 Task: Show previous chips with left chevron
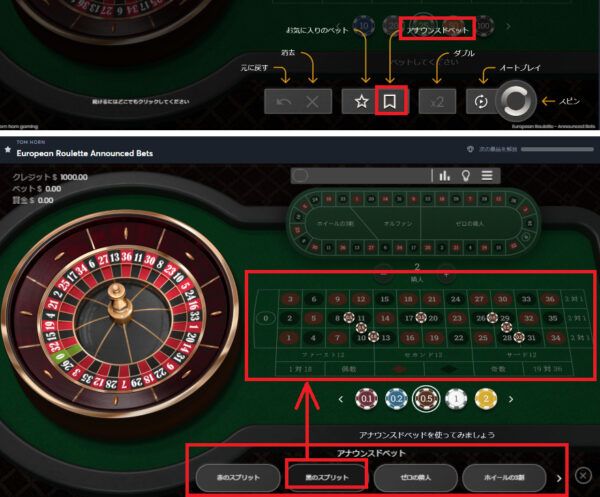coord(341,399)
